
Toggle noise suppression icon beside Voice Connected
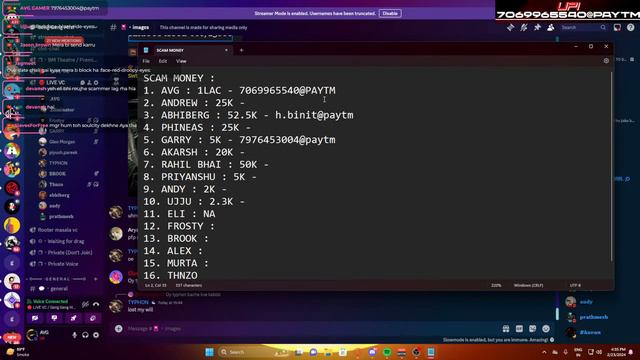click(85, 304)
